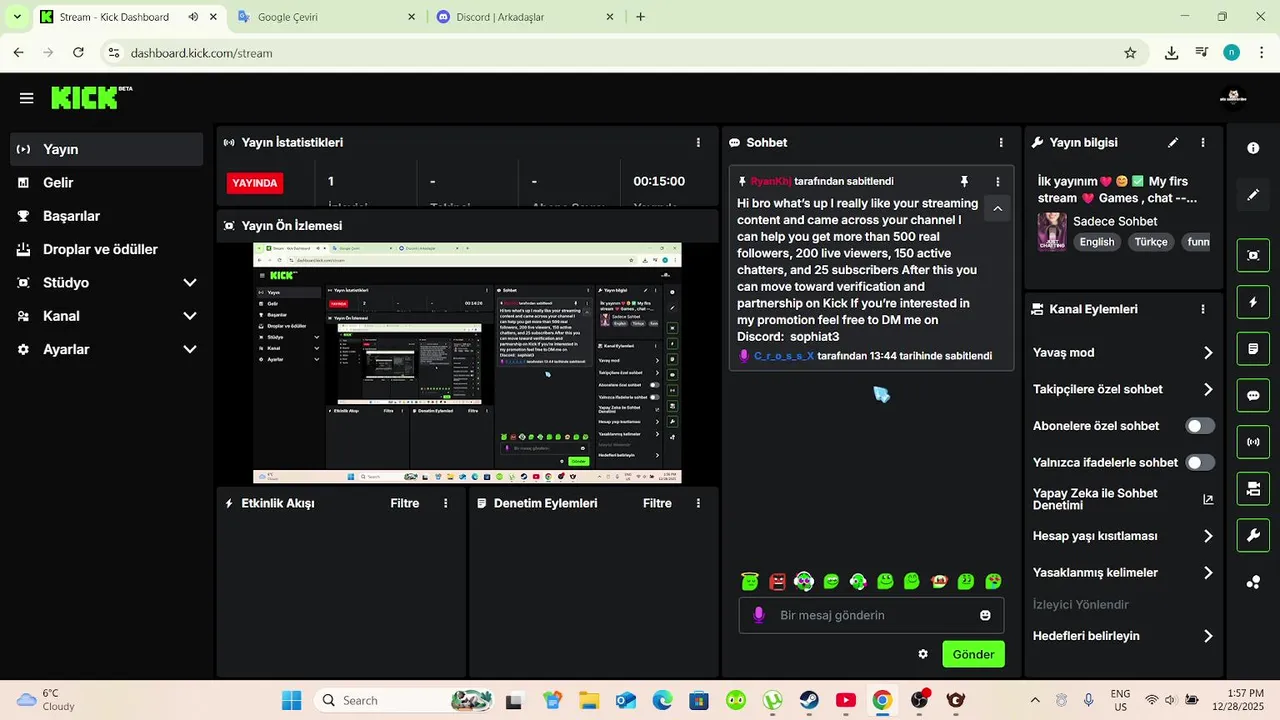Click the purple microphone icon in chat input
1280x720 pixels.
coord(759,615)
